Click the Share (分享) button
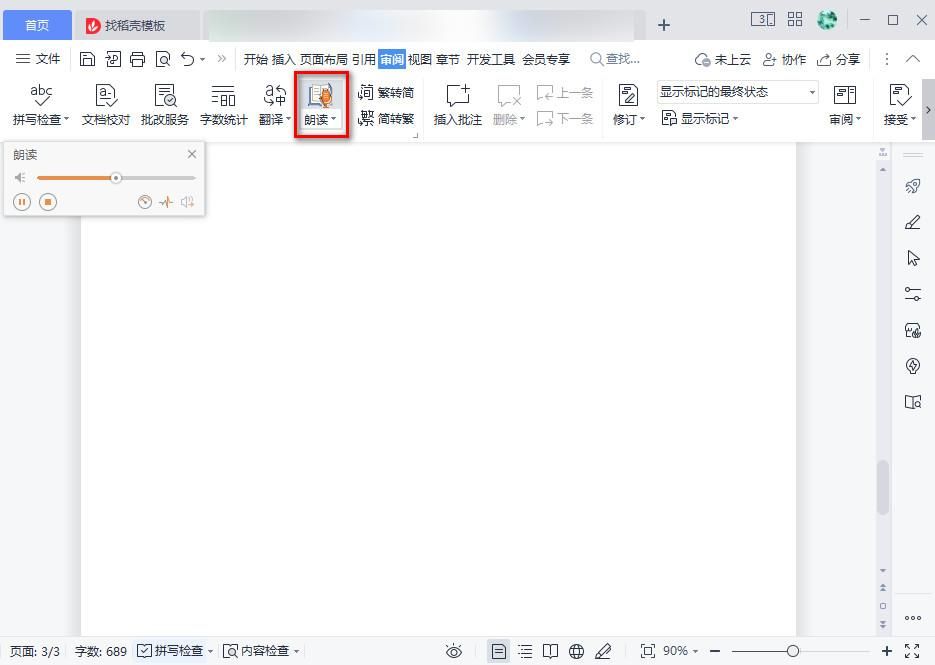The height and width of the screenshot is (665, 935). [x=838, y=59]
